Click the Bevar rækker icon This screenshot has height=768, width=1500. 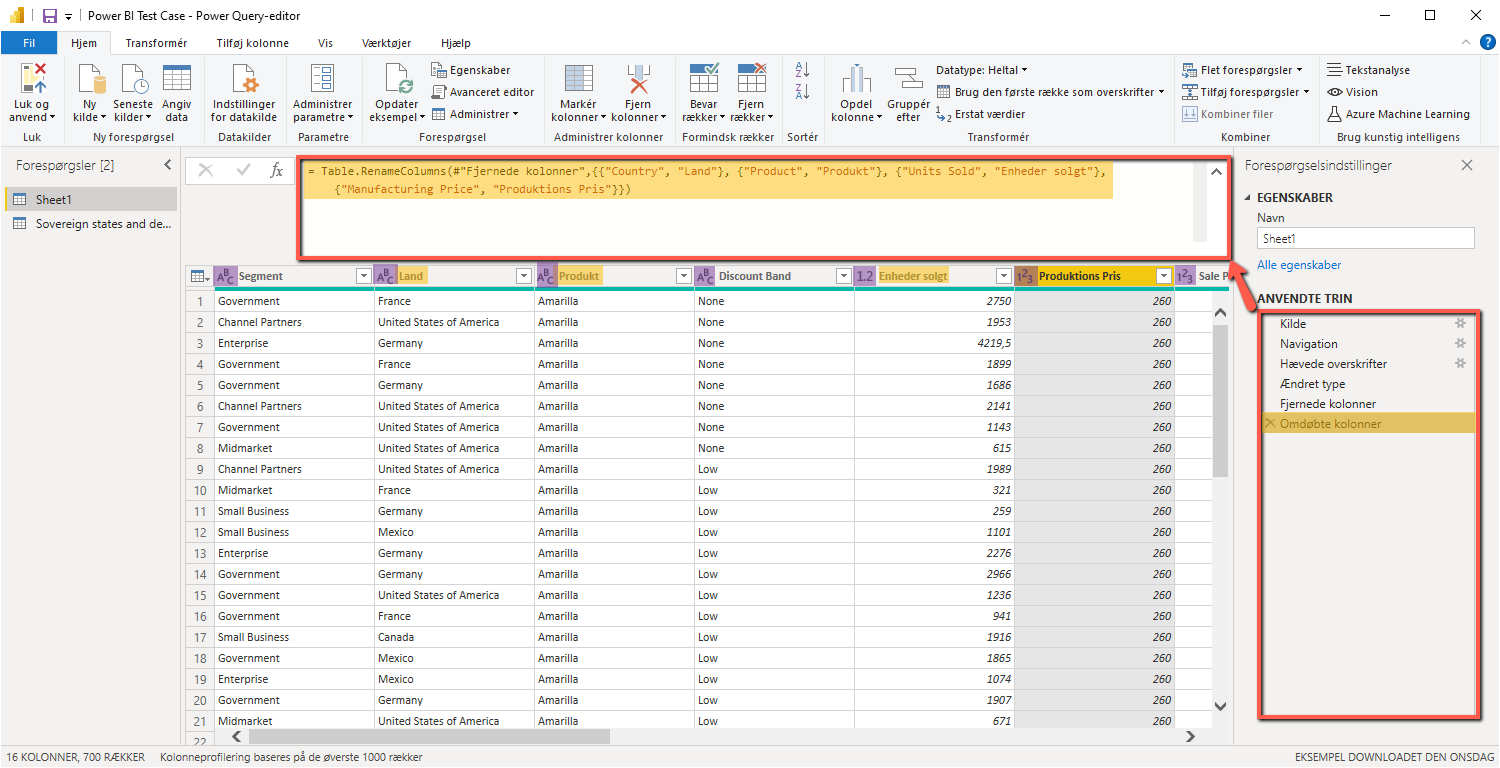point(704,79)
